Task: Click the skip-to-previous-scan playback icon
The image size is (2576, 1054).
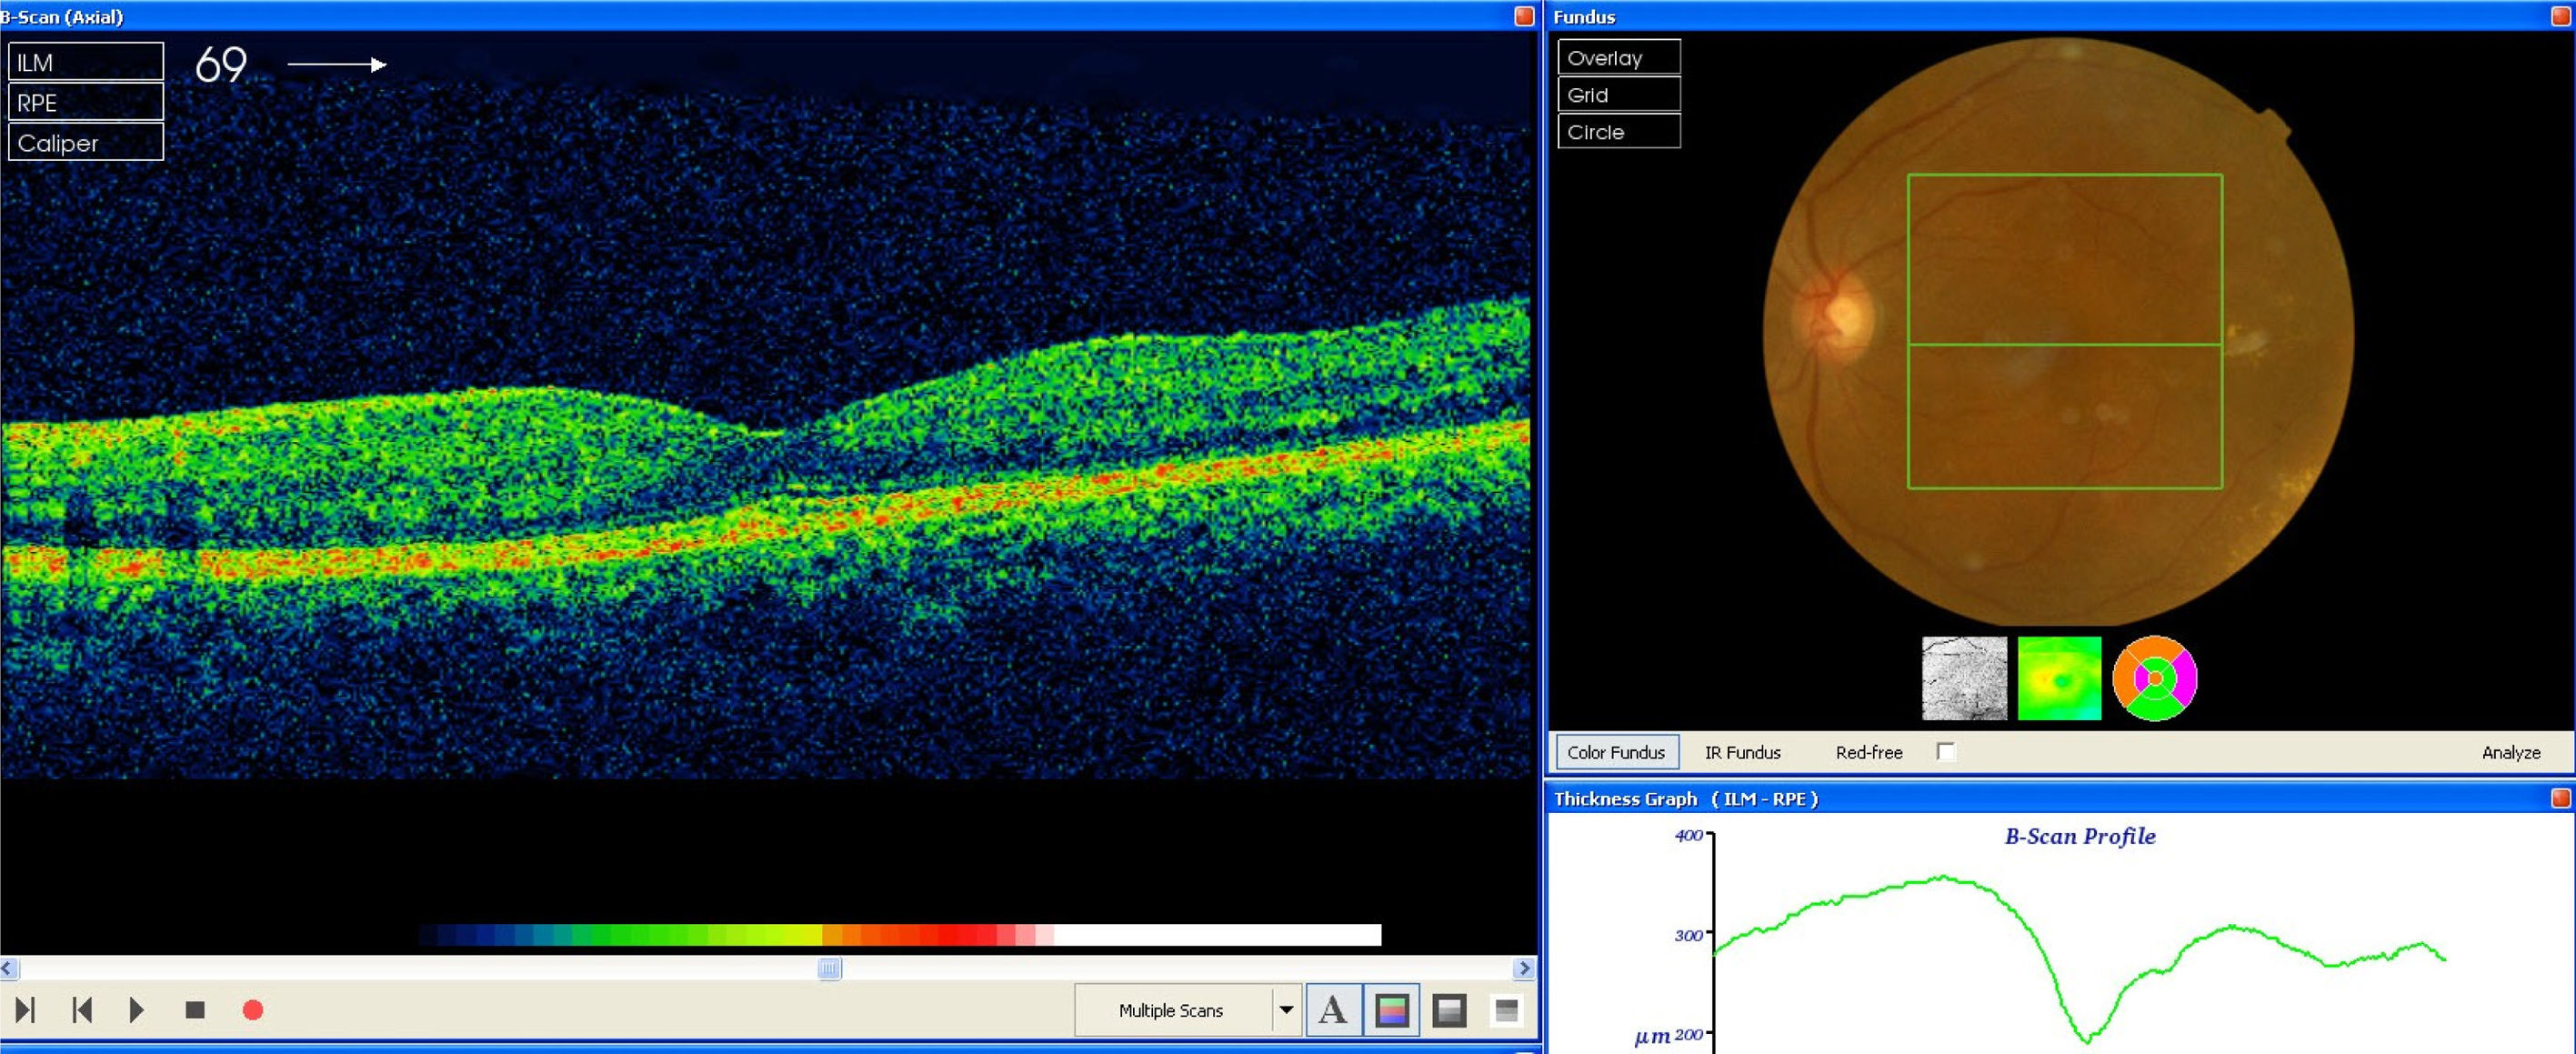Action: [x=82, y=1010]
